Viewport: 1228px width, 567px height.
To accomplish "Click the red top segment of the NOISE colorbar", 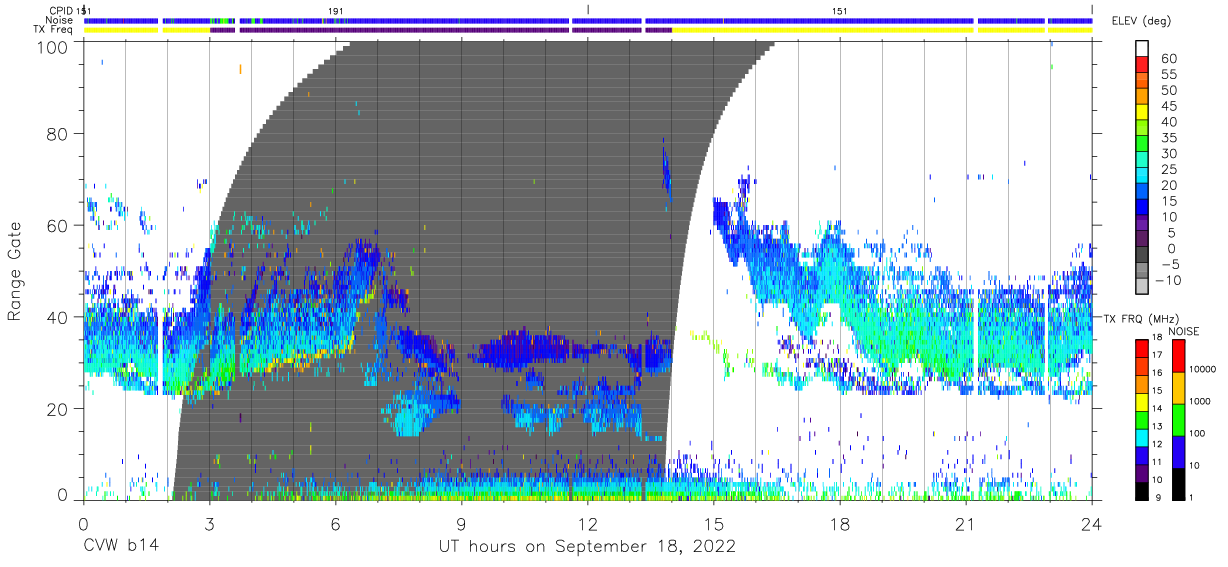I will 1181,356.
